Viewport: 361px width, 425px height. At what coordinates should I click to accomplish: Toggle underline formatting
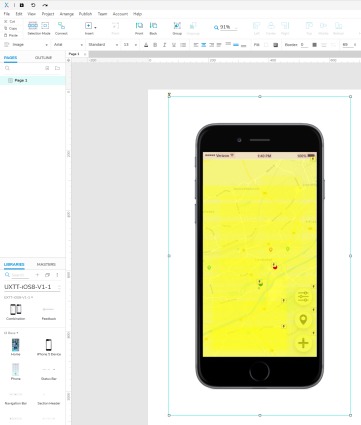[x=174, y=45]
